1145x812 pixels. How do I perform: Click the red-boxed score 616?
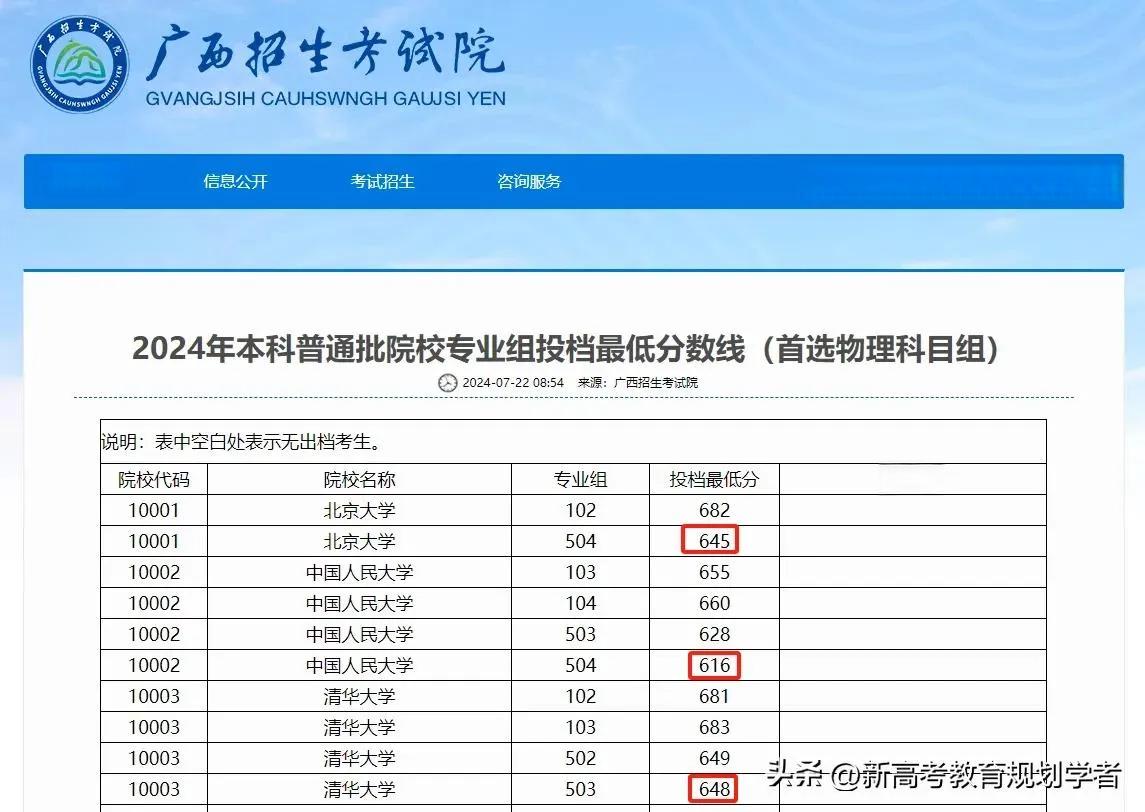click(714, 665)
